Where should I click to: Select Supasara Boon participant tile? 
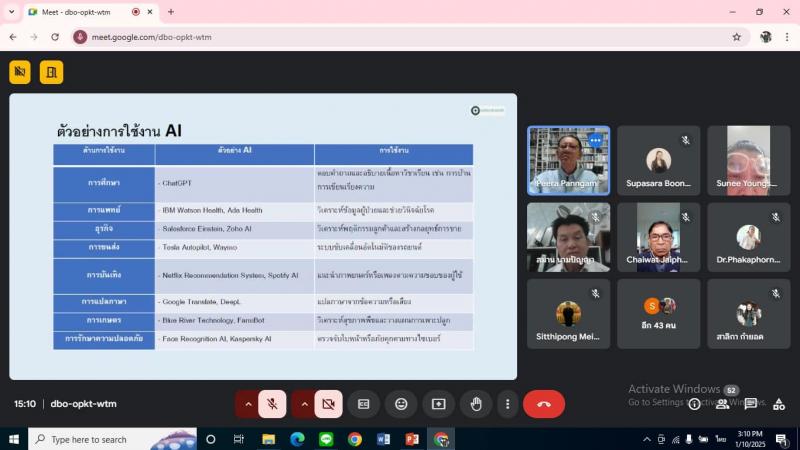(x=658, y=161)
